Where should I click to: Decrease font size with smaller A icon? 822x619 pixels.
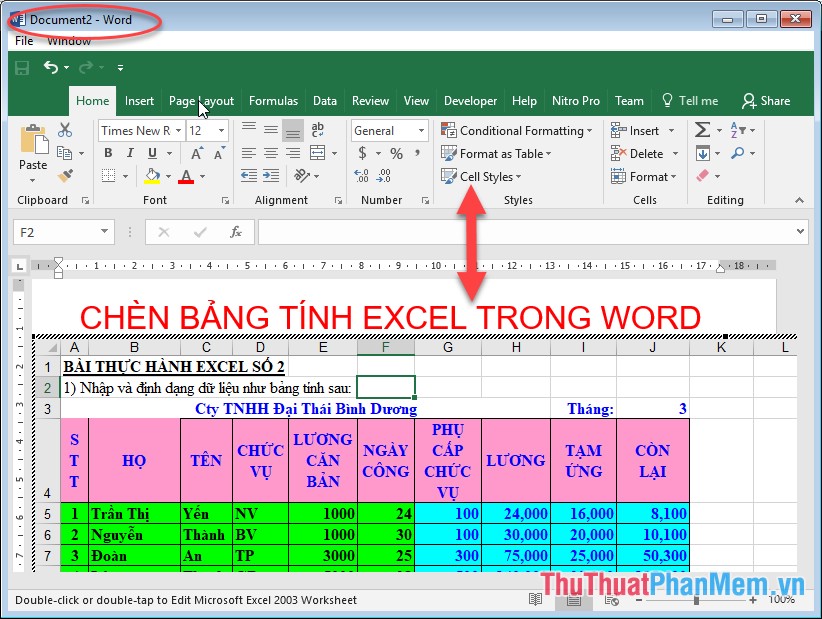(x=219, y=154)
